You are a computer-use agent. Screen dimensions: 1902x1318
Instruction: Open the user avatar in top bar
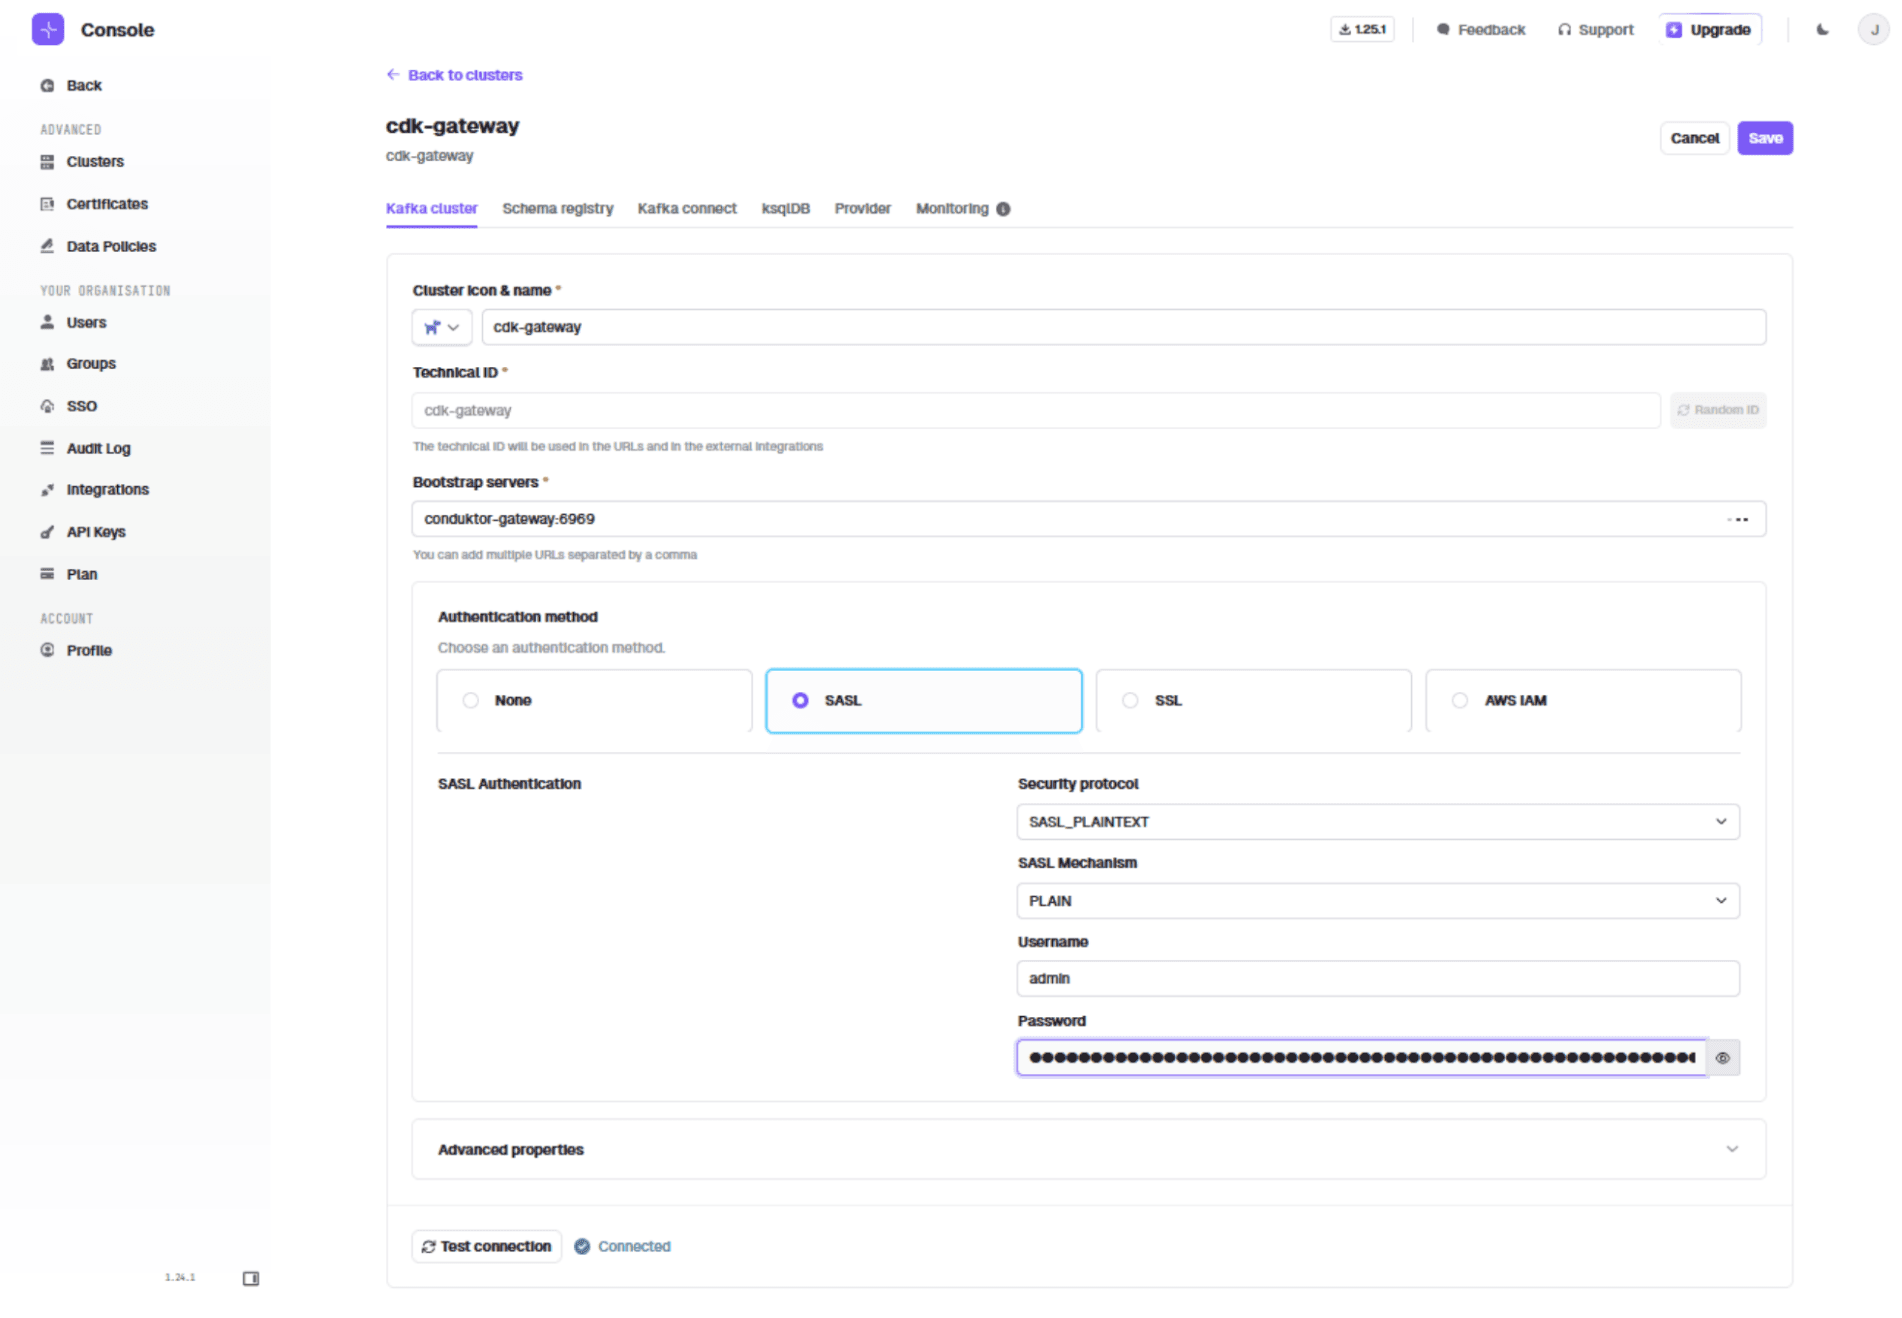coord(1873,30)
